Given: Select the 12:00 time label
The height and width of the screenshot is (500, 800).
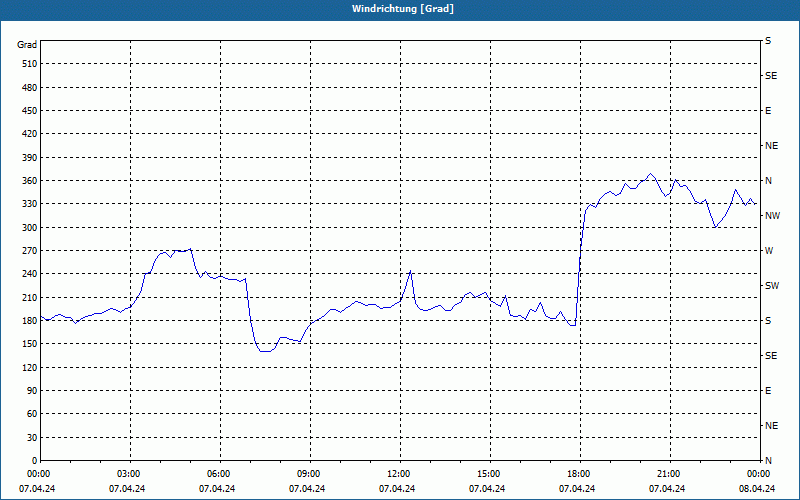Looking at the screenshot, I should pyautogui.click(x=400, y=474).
